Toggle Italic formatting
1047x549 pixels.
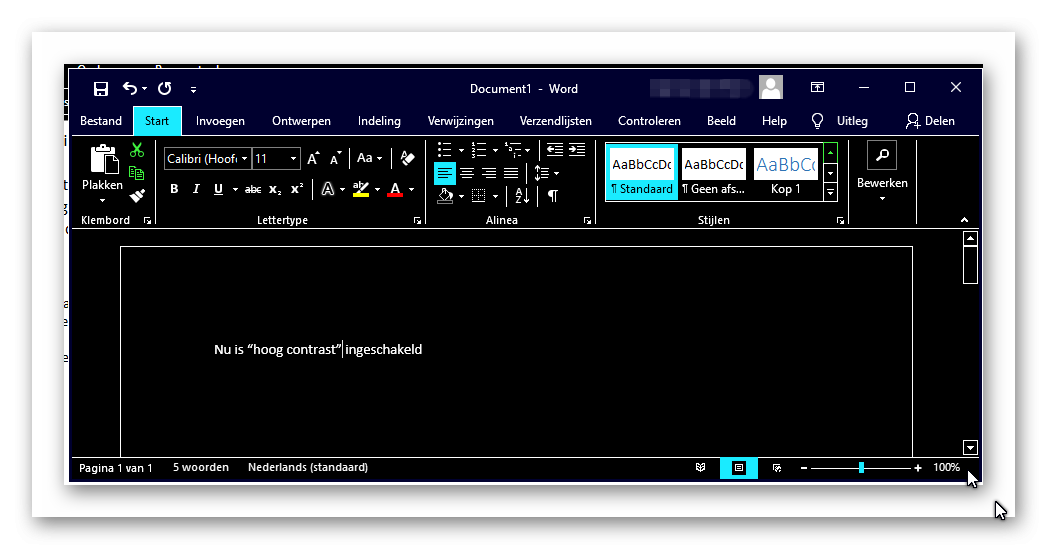(x=196, y=189)
